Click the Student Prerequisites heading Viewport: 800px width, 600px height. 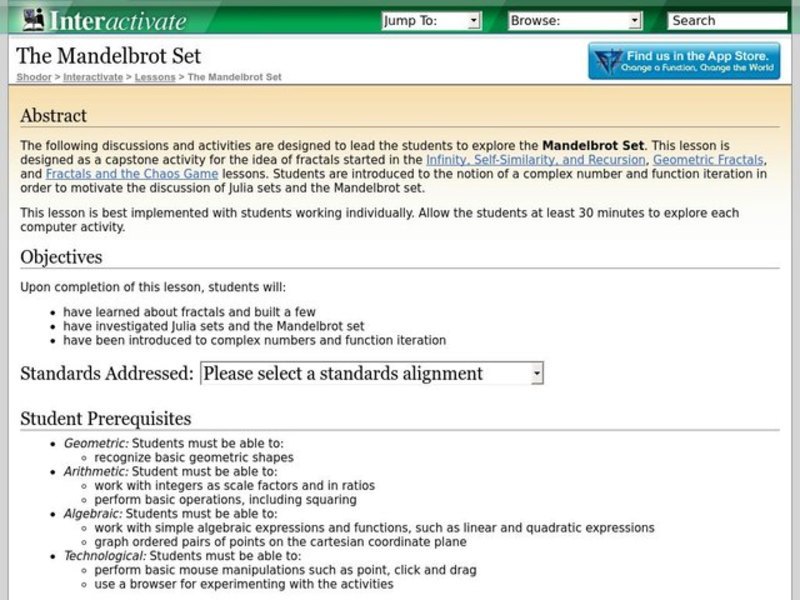(105, 418)
